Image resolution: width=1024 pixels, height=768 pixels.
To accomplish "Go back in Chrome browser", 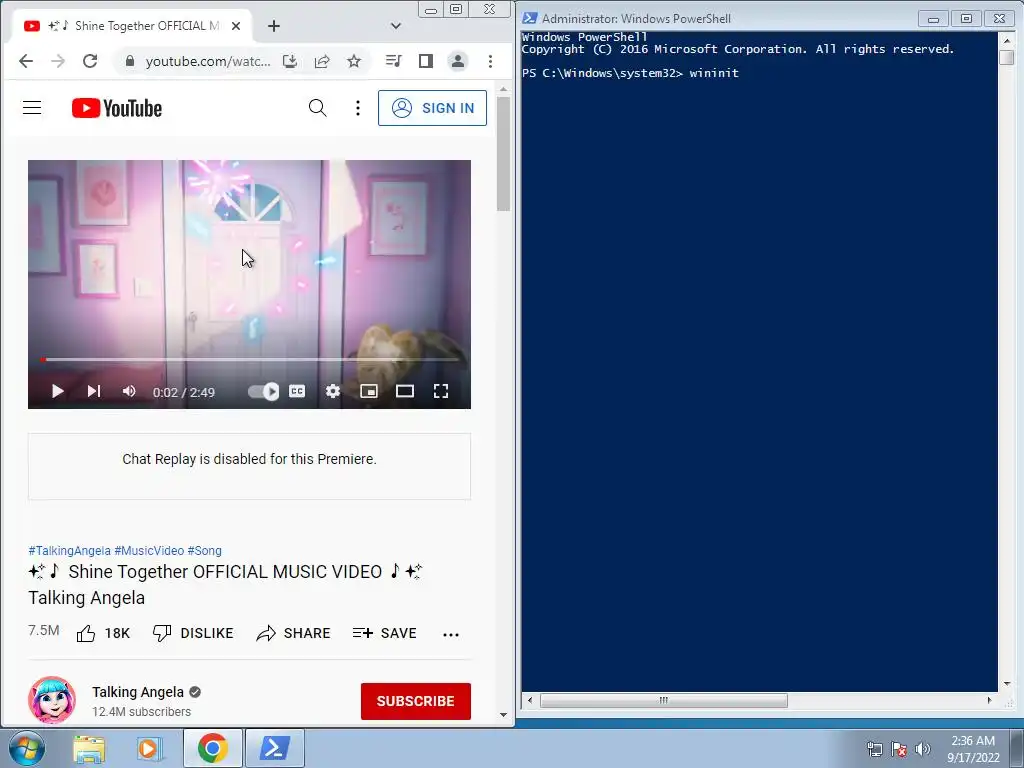I will (25, 61).
